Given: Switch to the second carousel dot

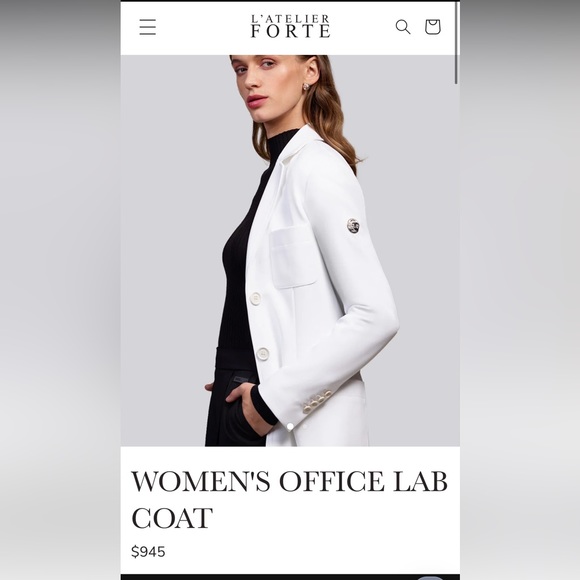Looking at the screenshot, I should coord(305,426).
